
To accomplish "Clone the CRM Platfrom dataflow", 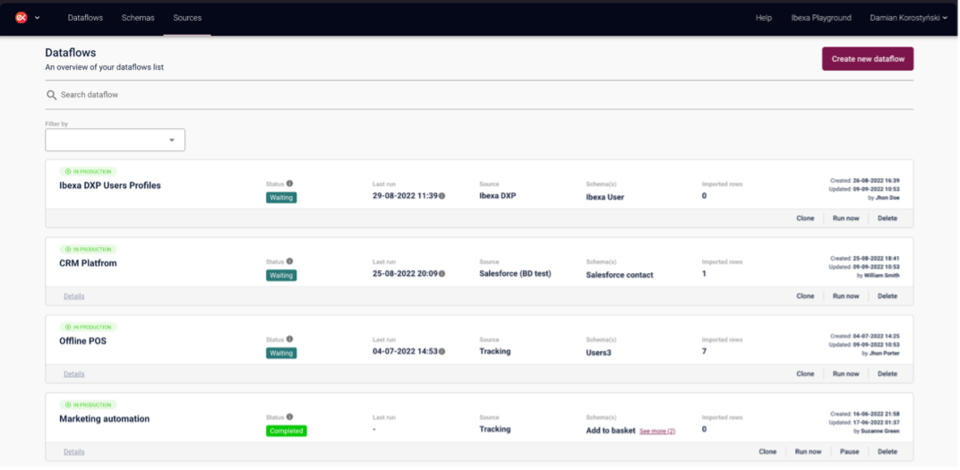I will pos(805,296).
